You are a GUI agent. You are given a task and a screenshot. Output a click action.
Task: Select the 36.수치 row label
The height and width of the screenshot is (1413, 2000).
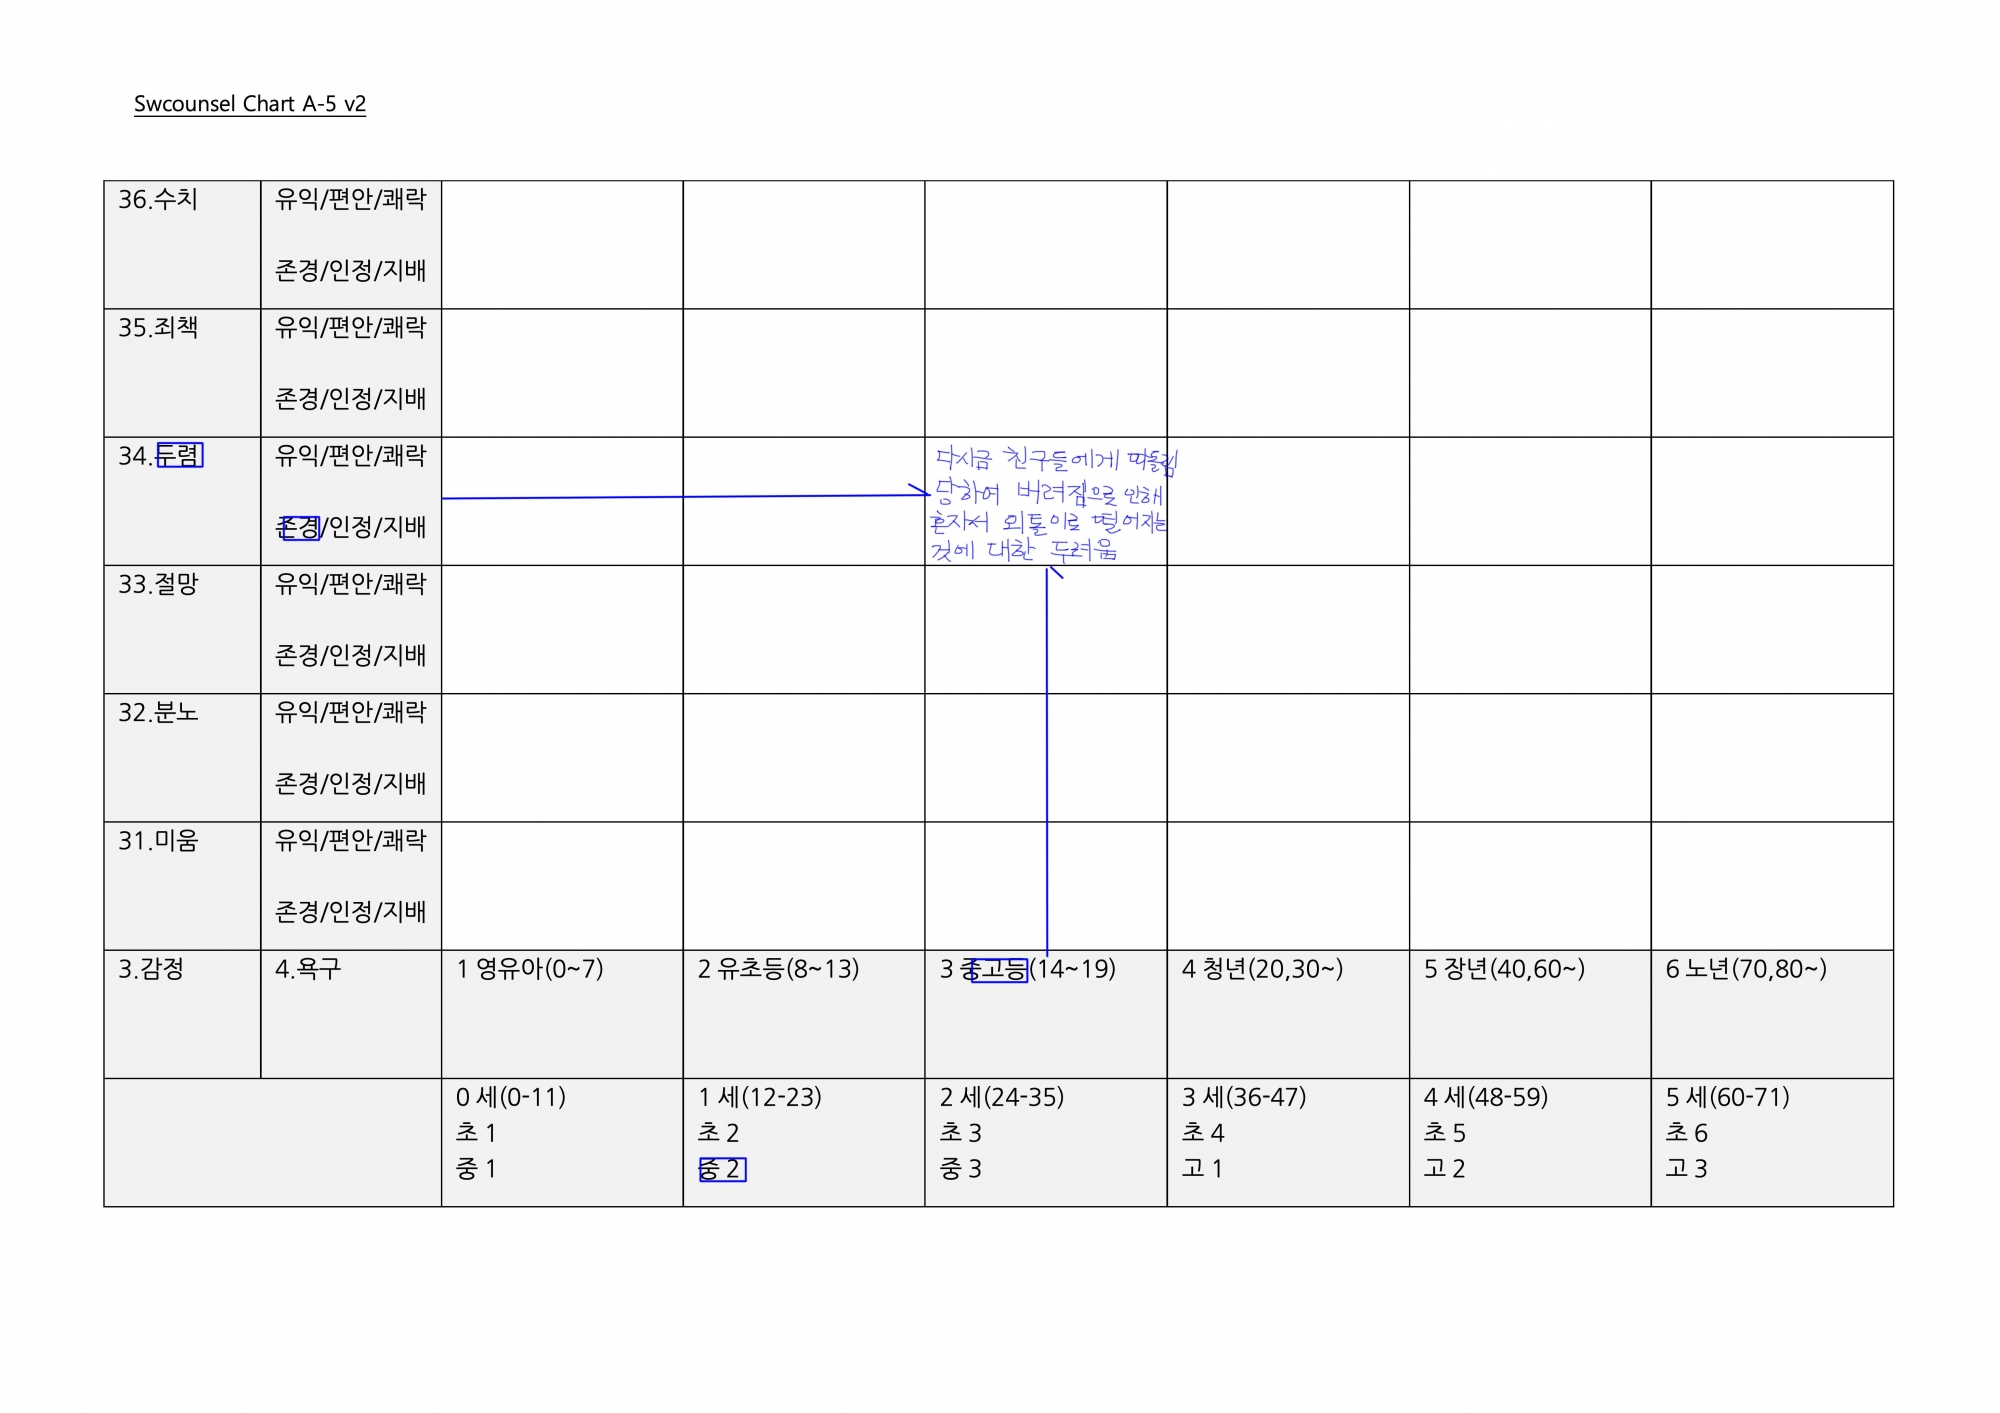tap(158, 200)
